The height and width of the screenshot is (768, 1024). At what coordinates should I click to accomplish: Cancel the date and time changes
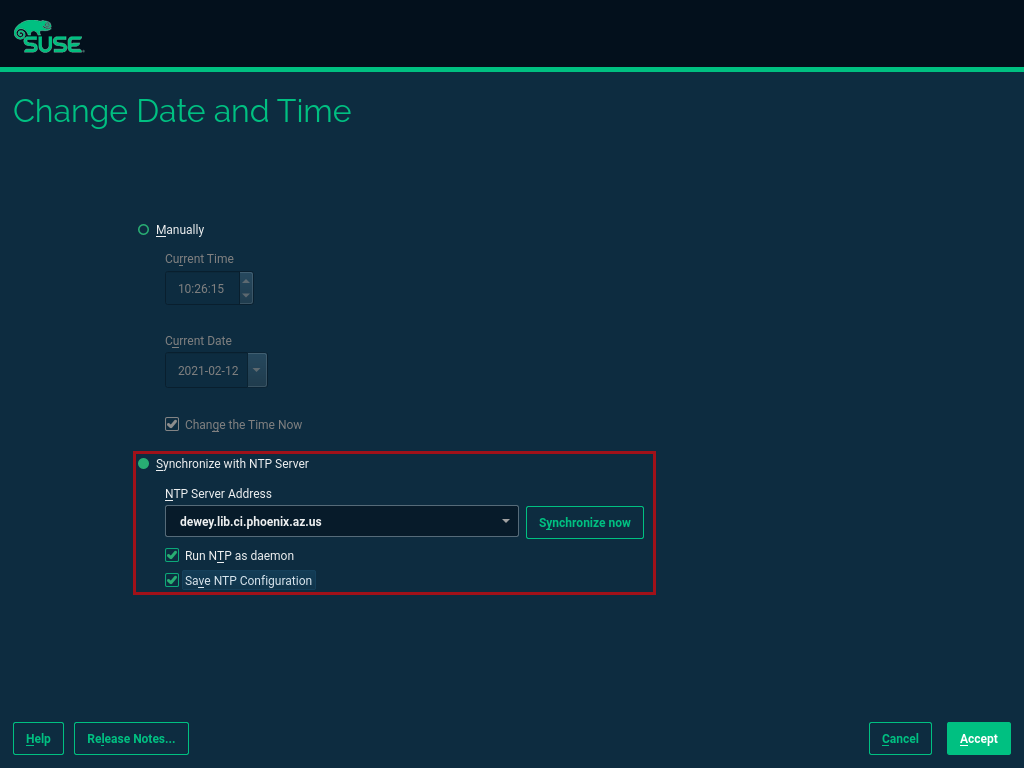pos(899,738)
